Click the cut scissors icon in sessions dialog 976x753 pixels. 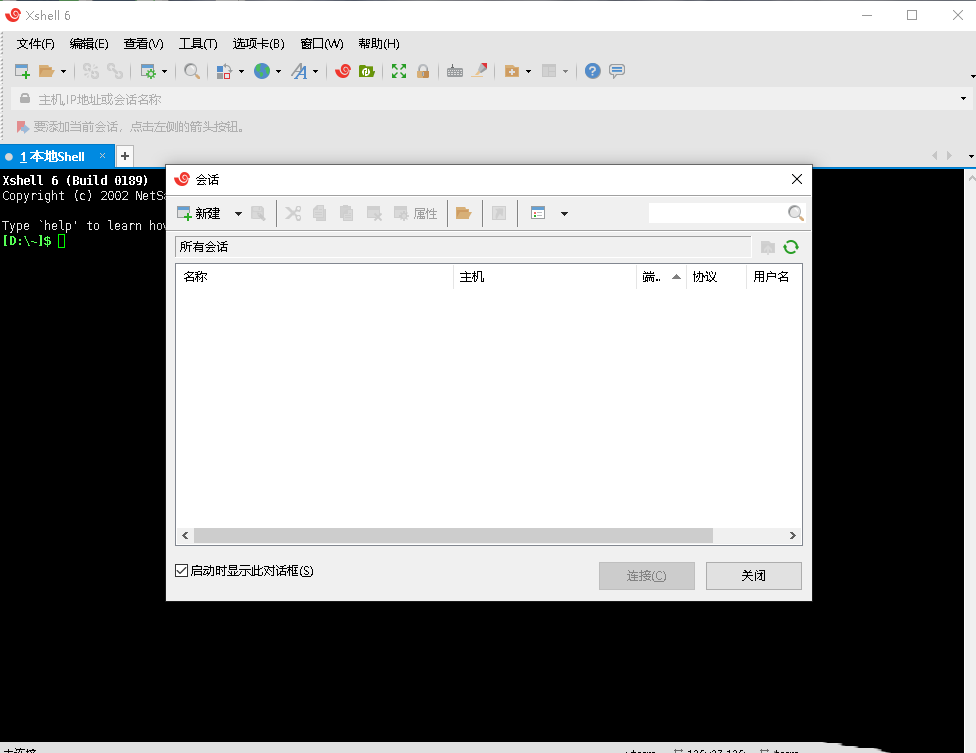(293, 213)
